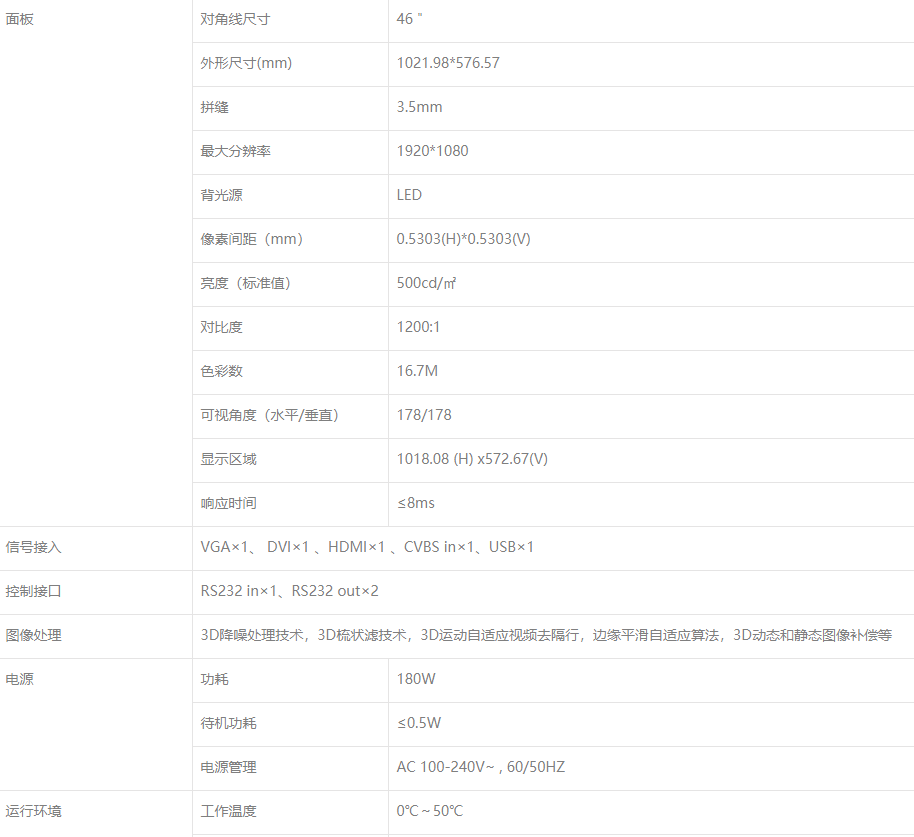Click the ≤8ms response time value

[416, 503]
